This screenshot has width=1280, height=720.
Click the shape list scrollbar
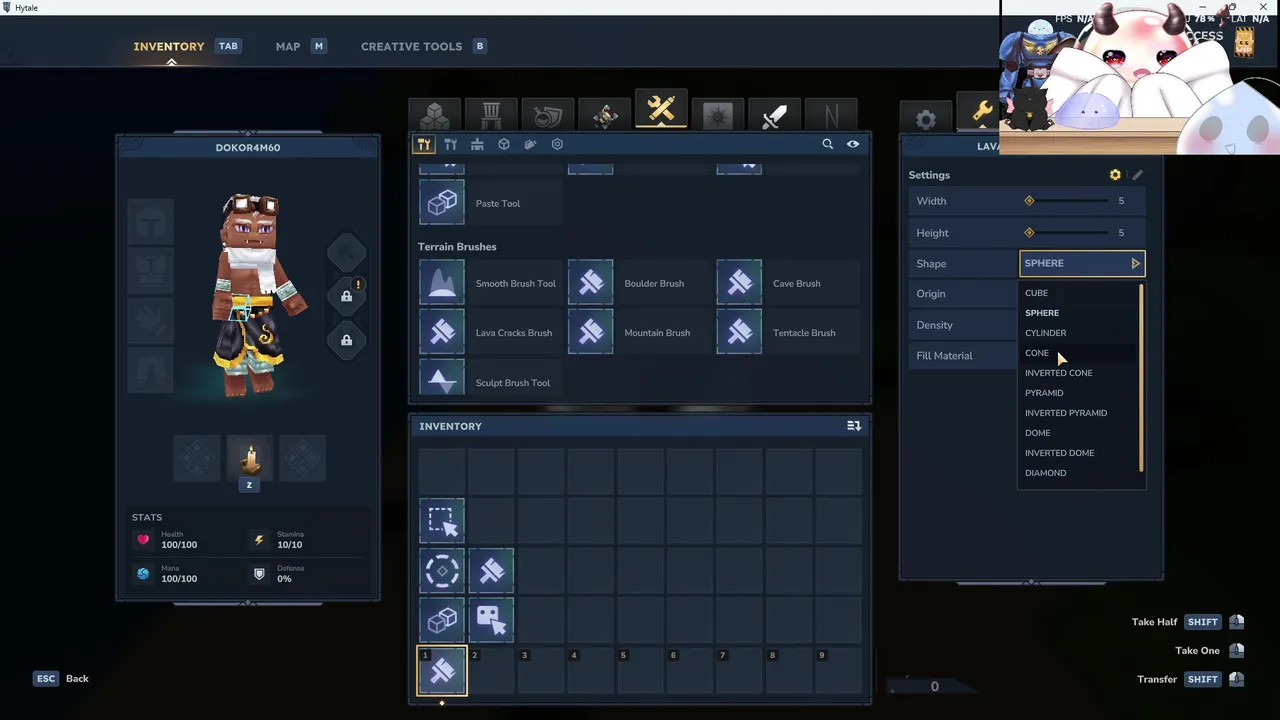pos(1141,378)
